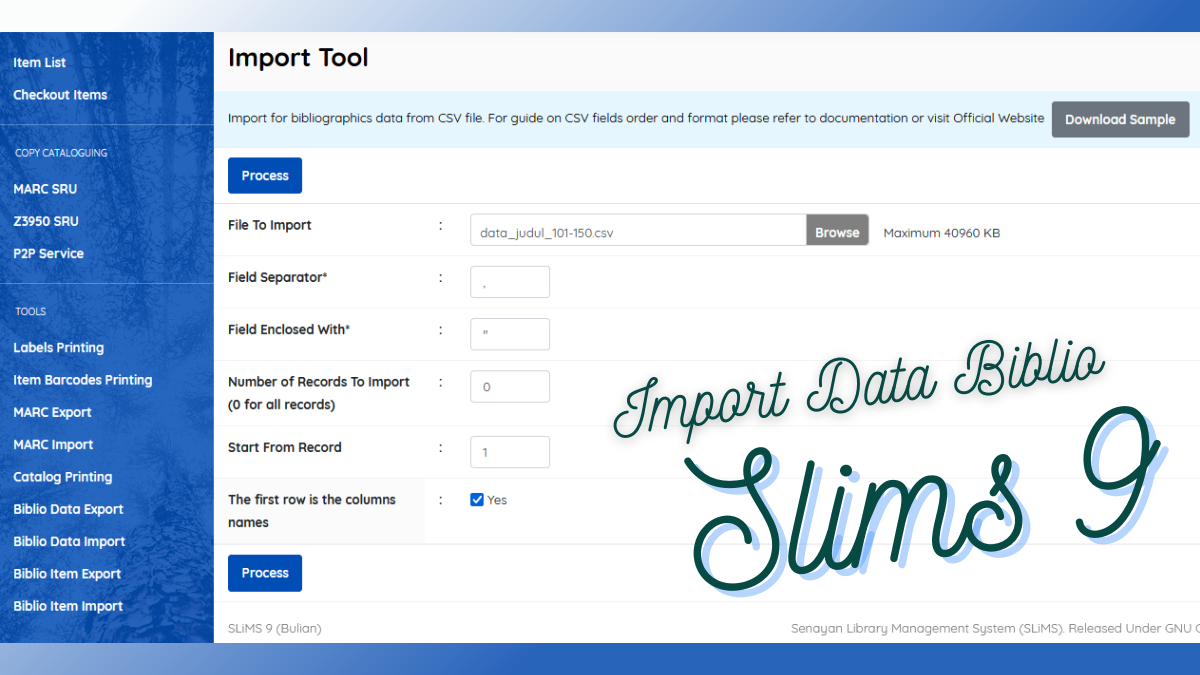Select Biblio Data Import

click(68, 541)
